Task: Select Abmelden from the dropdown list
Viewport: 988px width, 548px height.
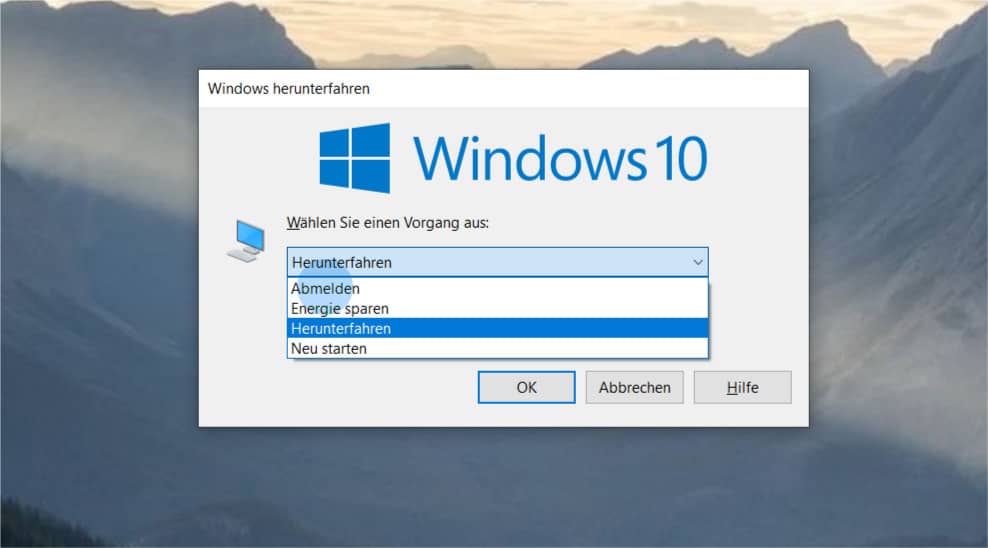Action: click(497, 288)
